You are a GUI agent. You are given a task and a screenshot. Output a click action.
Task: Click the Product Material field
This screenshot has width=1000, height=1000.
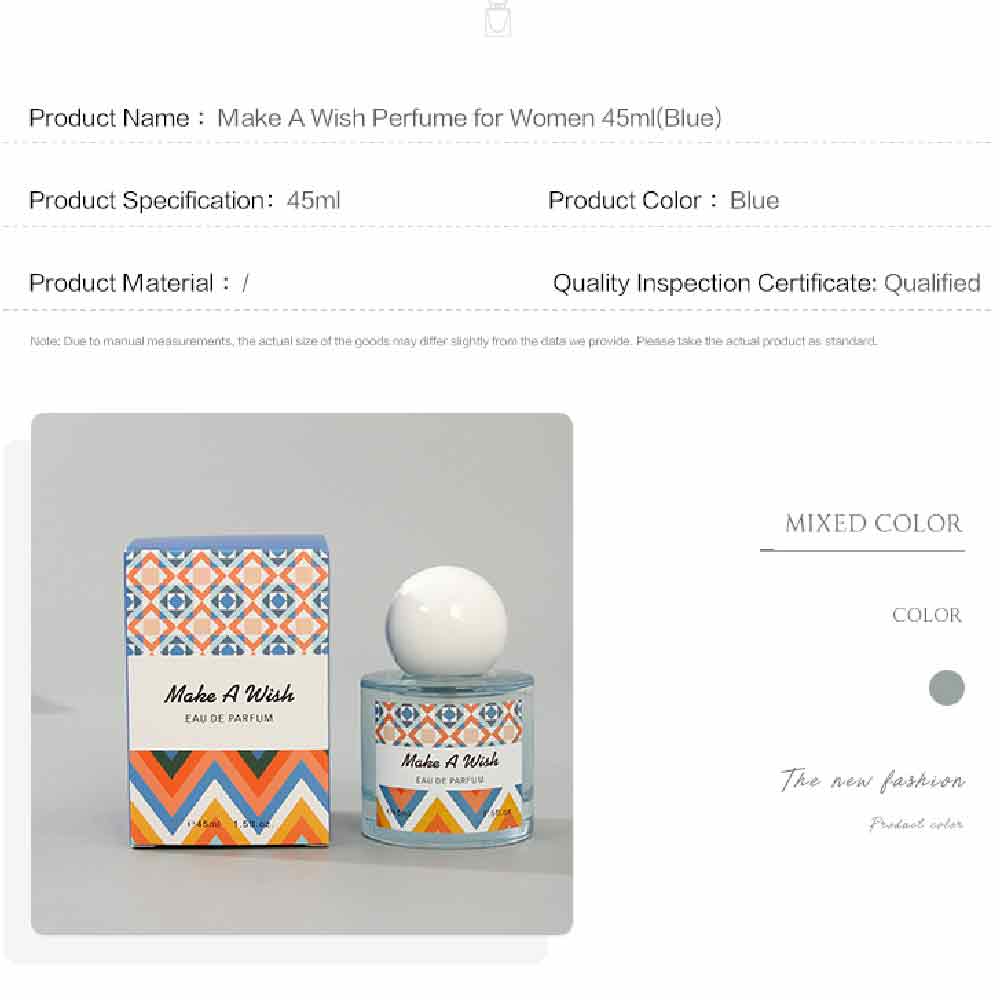[139, 283]
